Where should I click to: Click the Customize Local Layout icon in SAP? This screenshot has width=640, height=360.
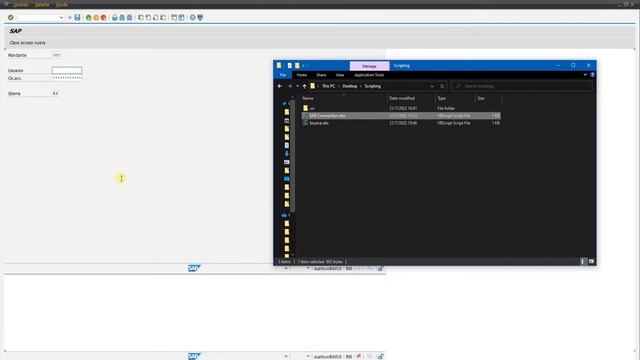200,18
